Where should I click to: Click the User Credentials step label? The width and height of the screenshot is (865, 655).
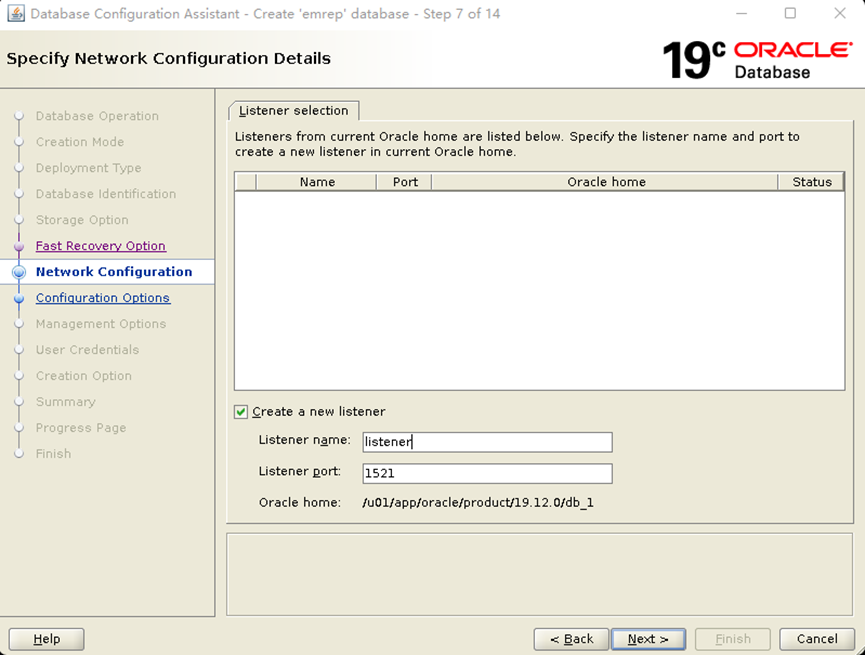pyautogui.click(x=87, y=349)
